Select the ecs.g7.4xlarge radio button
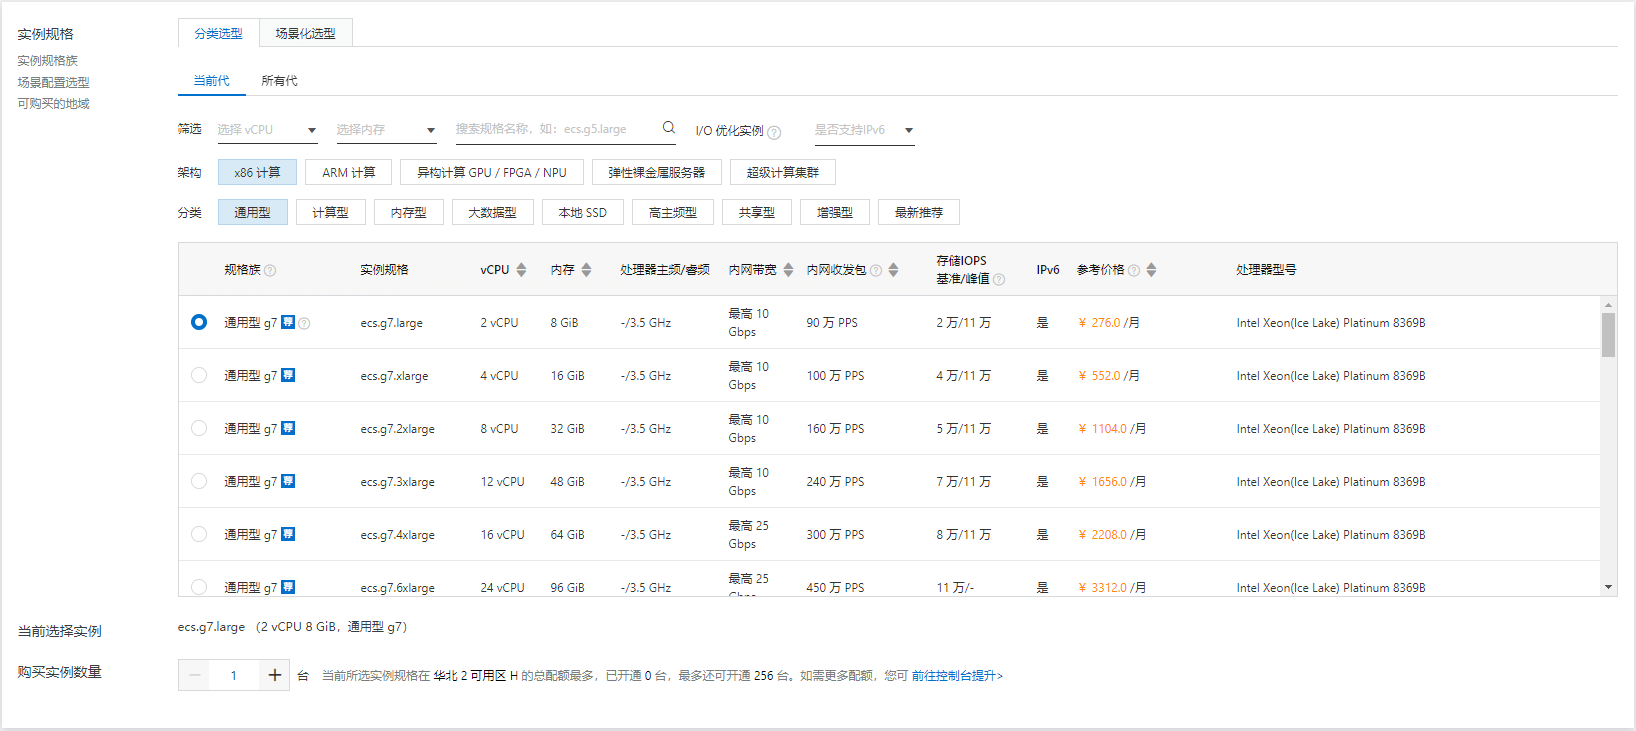The width and height of the screenshot is (1636, 731). (x=199, y=534)
